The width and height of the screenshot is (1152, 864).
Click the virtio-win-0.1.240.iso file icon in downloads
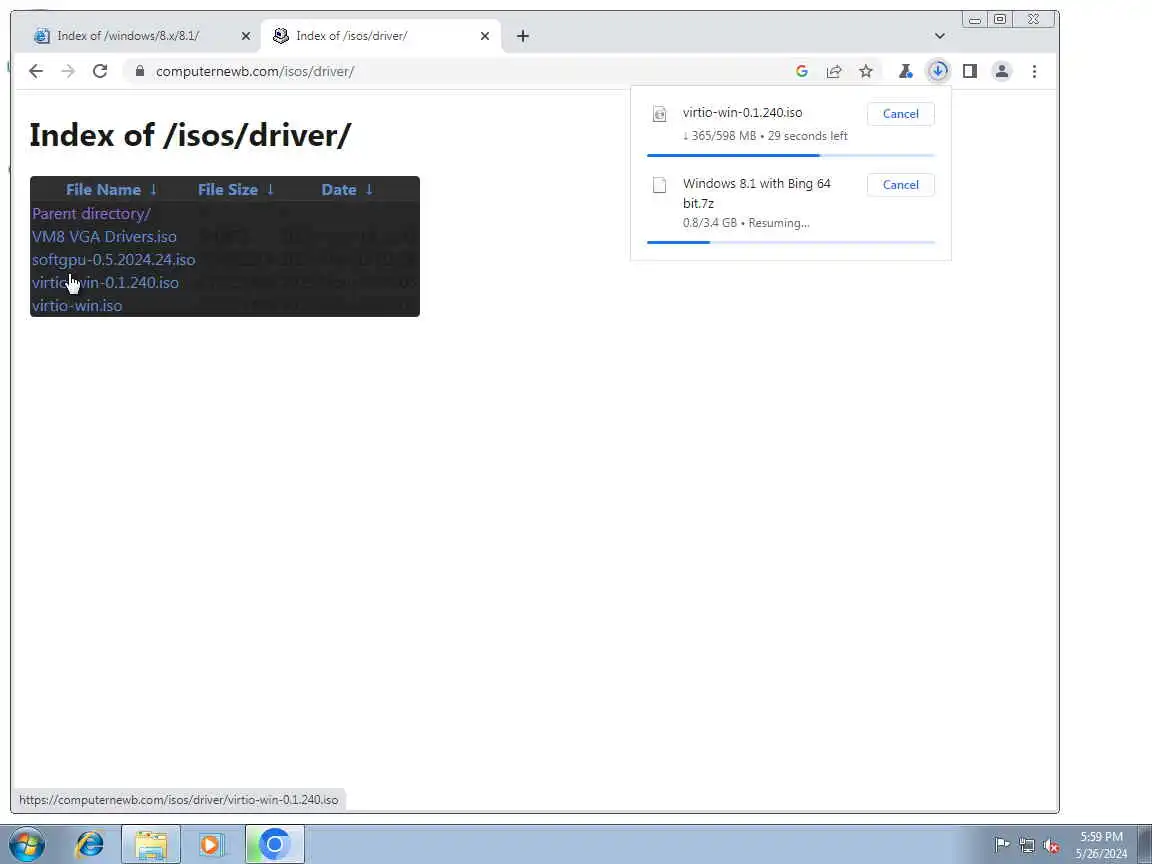(x=660, y=114)
